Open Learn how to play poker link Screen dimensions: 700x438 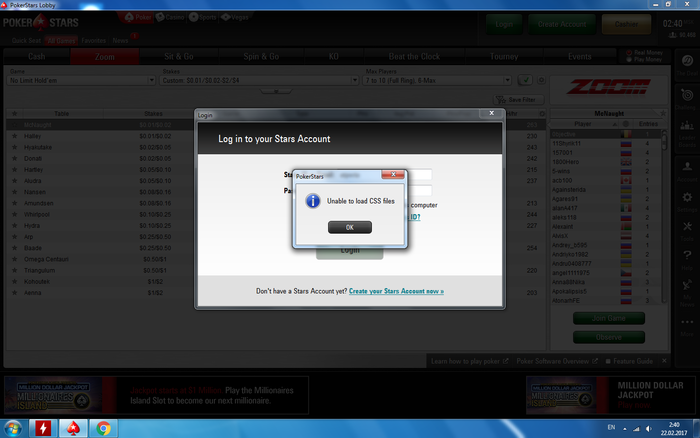pos(469,361)
